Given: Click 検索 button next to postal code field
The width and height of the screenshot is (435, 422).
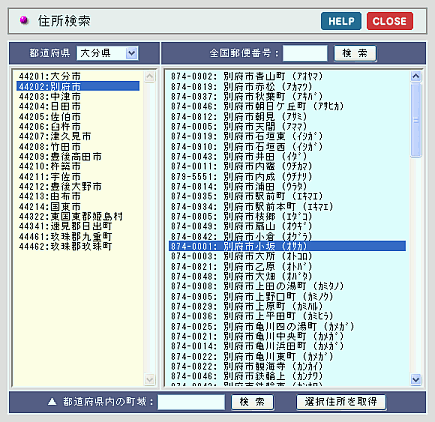Looking at the screenshot, I should (355, 53).
